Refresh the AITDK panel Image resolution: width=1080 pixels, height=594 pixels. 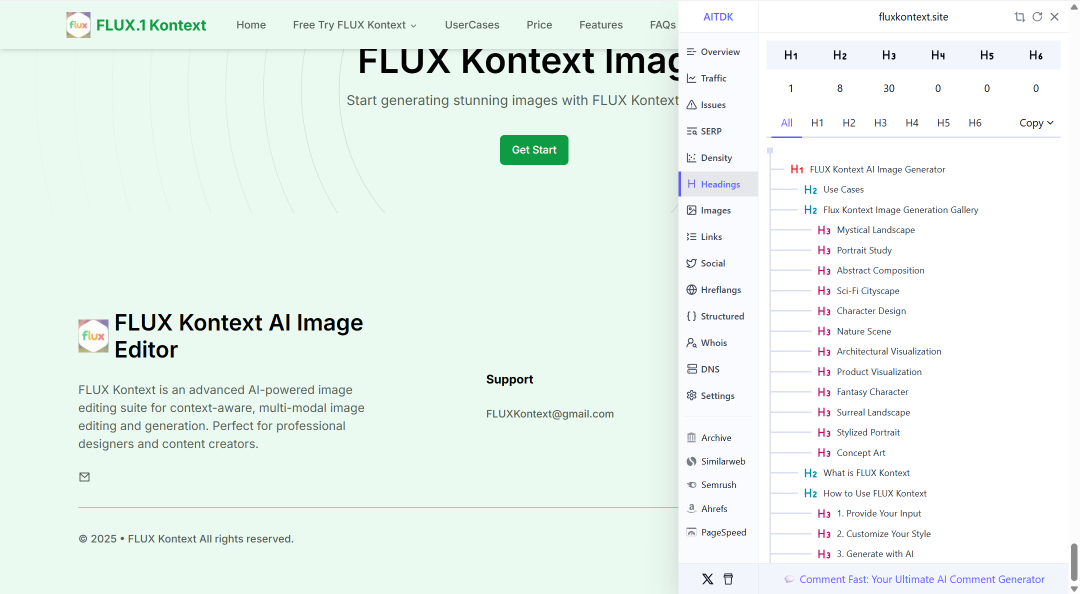pos(1037,17)
